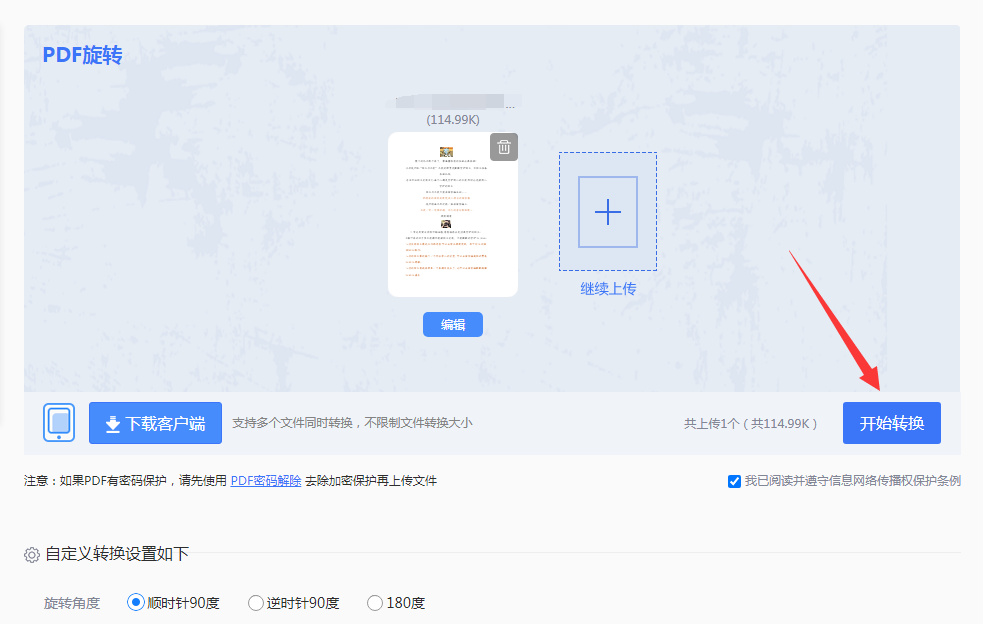Start conversion with the 开始转换 button
The image size is (983, 624).
point(891,422)
